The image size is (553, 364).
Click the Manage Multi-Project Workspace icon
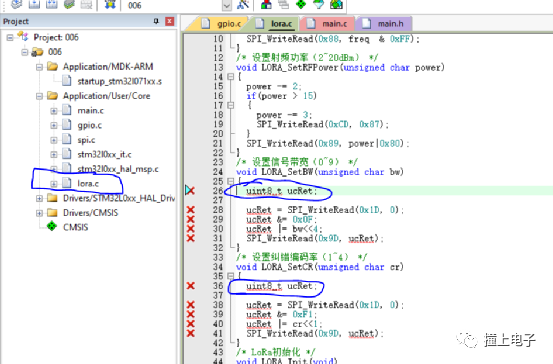point(283,4)
